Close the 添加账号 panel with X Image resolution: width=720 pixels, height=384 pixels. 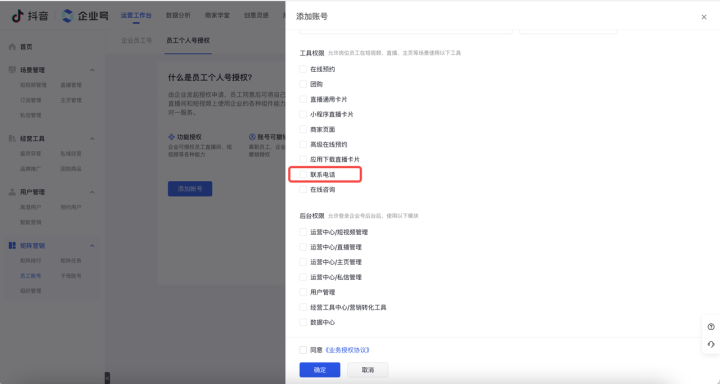click(704, 17)
